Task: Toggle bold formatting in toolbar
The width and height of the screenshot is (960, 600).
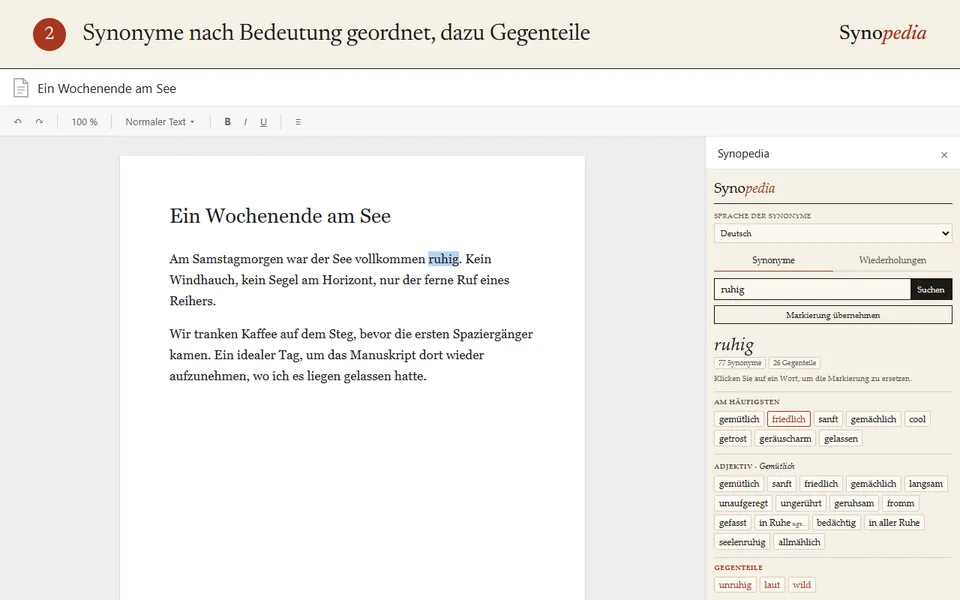Action: [x=227, y=122]
